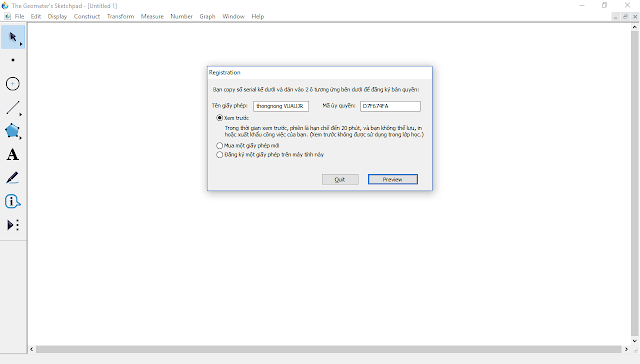The height and width of the screenshot is (364, 640).
Task: Select the Selection Arrow tool
Action: point(13,37)
